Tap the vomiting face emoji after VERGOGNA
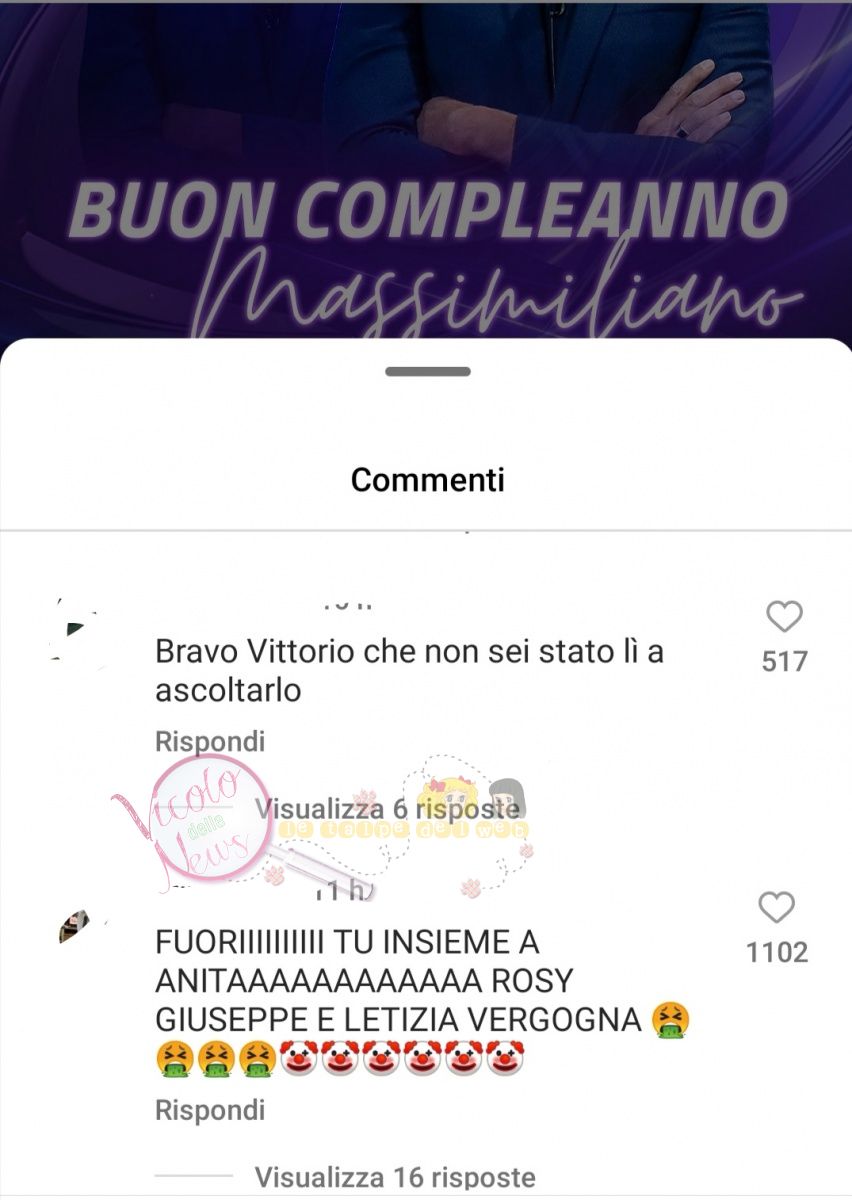 pyautogui.click(x=670, y=1020)
